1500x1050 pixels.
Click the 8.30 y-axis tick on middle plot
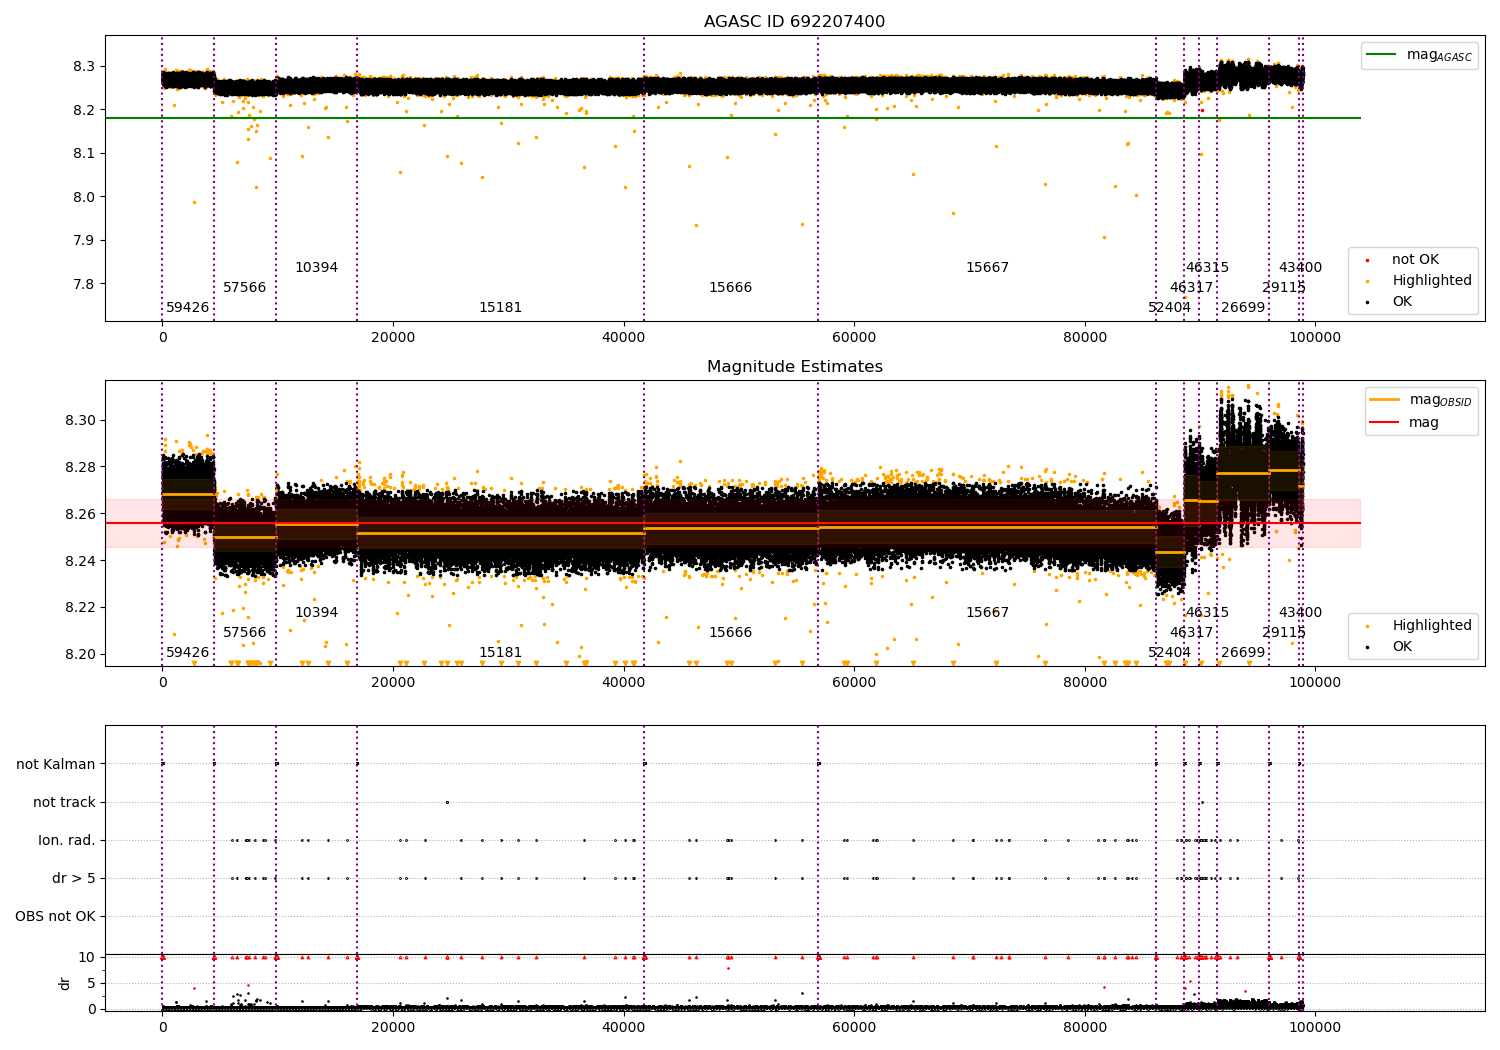tap(80, 421)
